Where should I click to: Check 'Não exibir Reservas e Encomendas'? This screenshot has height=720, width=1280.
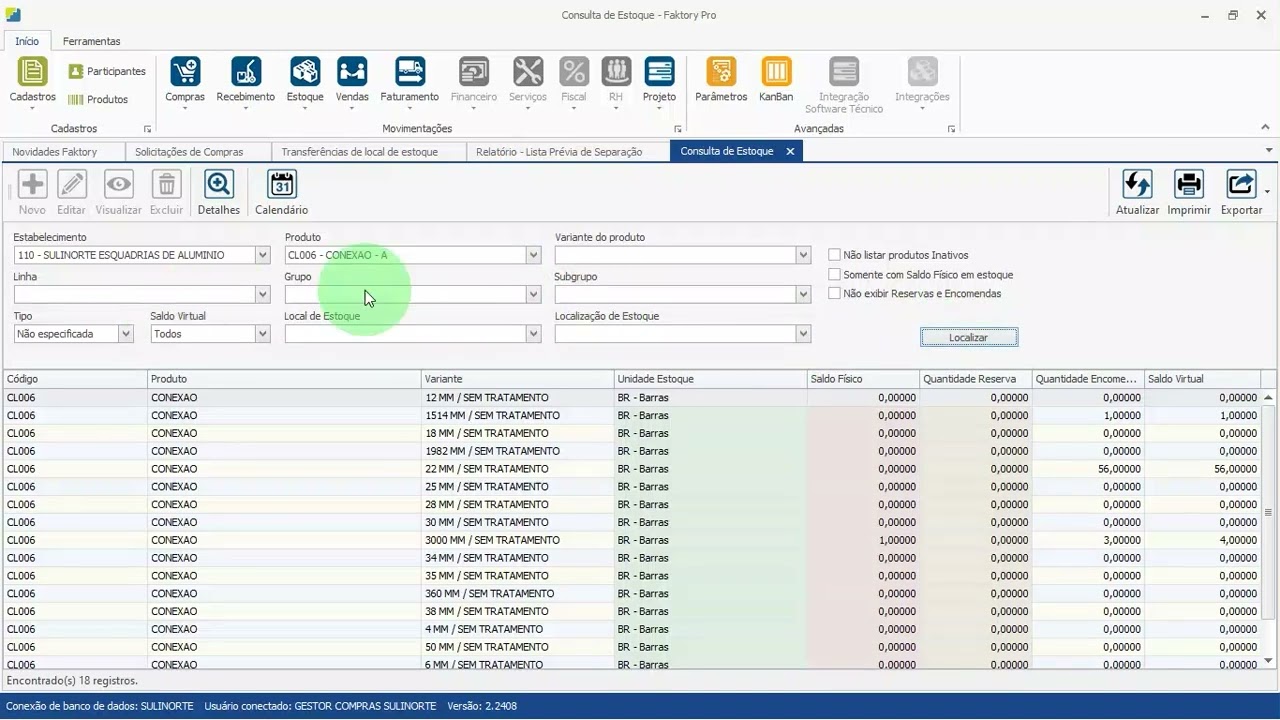click(834, 293)
